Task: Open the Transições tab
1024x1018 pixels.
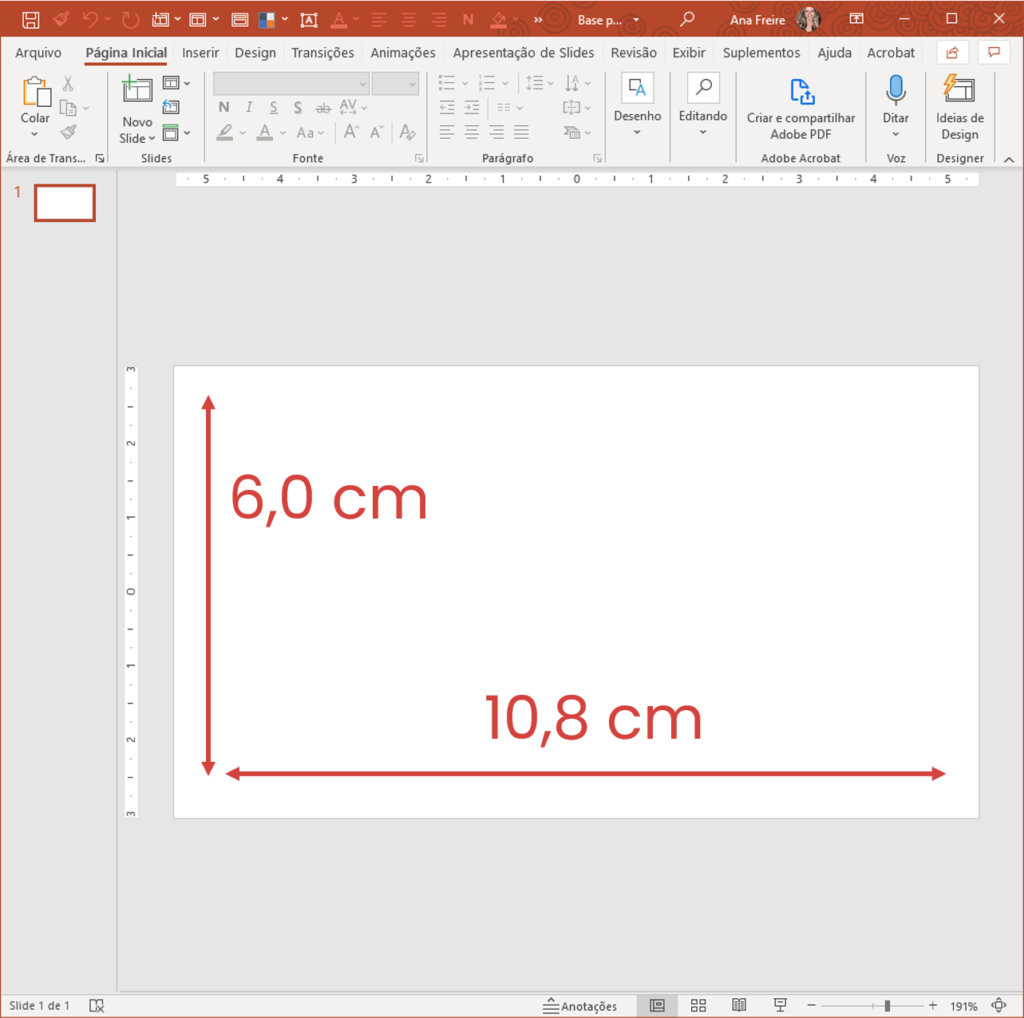Action: coord(322,53)
